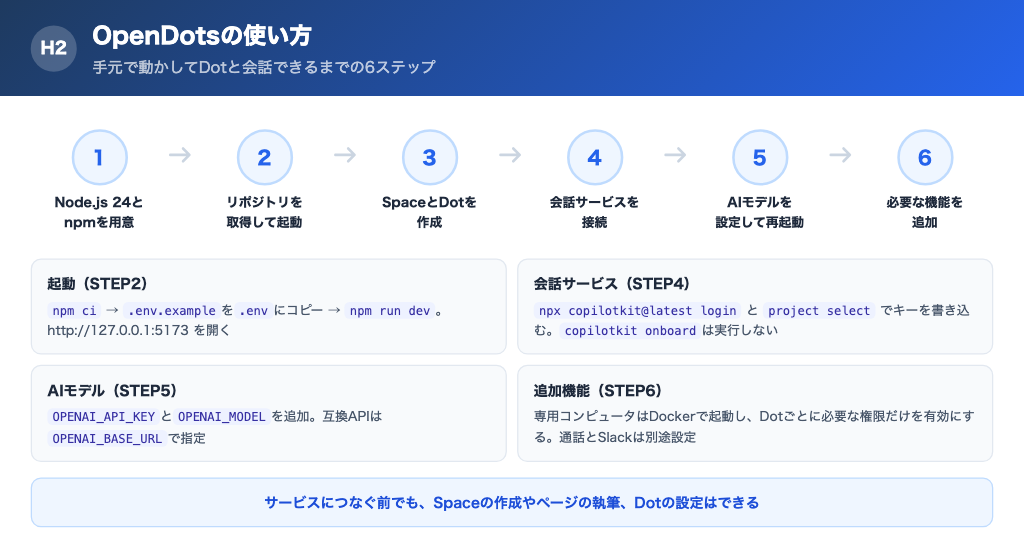Click the step 2 circle
This screenshot has width=1024, height=548.
click(264, 157)
